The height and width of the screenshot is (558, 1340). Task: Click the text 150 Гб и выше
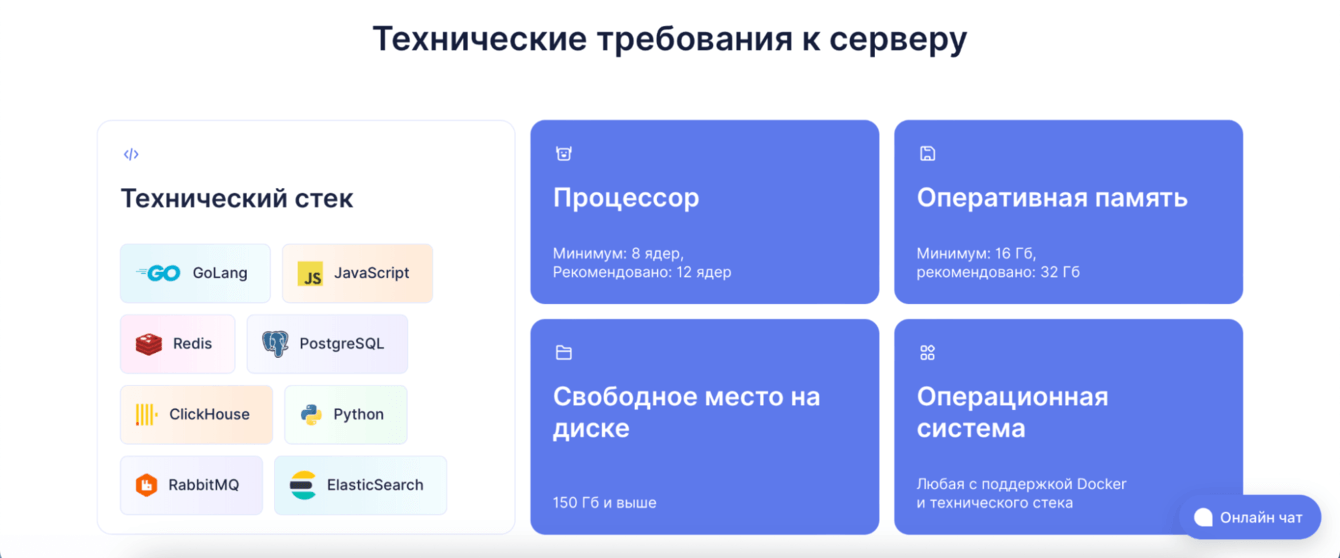click(605, 503)
